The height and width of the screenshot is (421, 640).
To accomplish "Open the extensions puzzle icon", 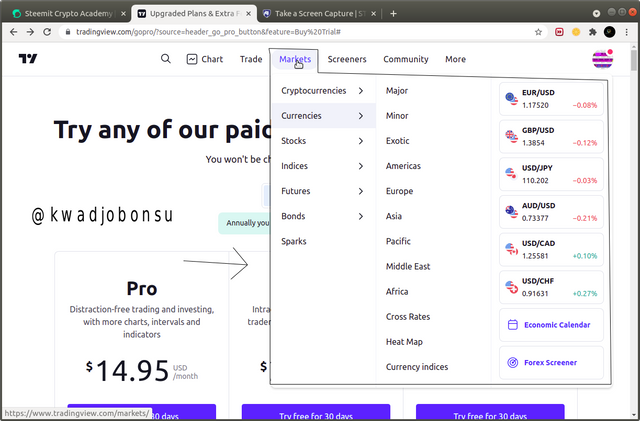I will [x=593, y=32].
